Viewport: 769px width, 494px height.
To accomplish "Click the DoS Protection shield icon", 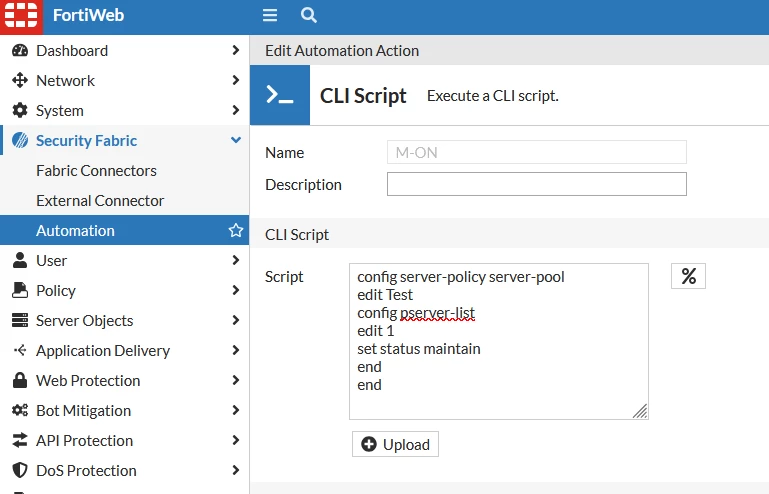I will 20,470.
